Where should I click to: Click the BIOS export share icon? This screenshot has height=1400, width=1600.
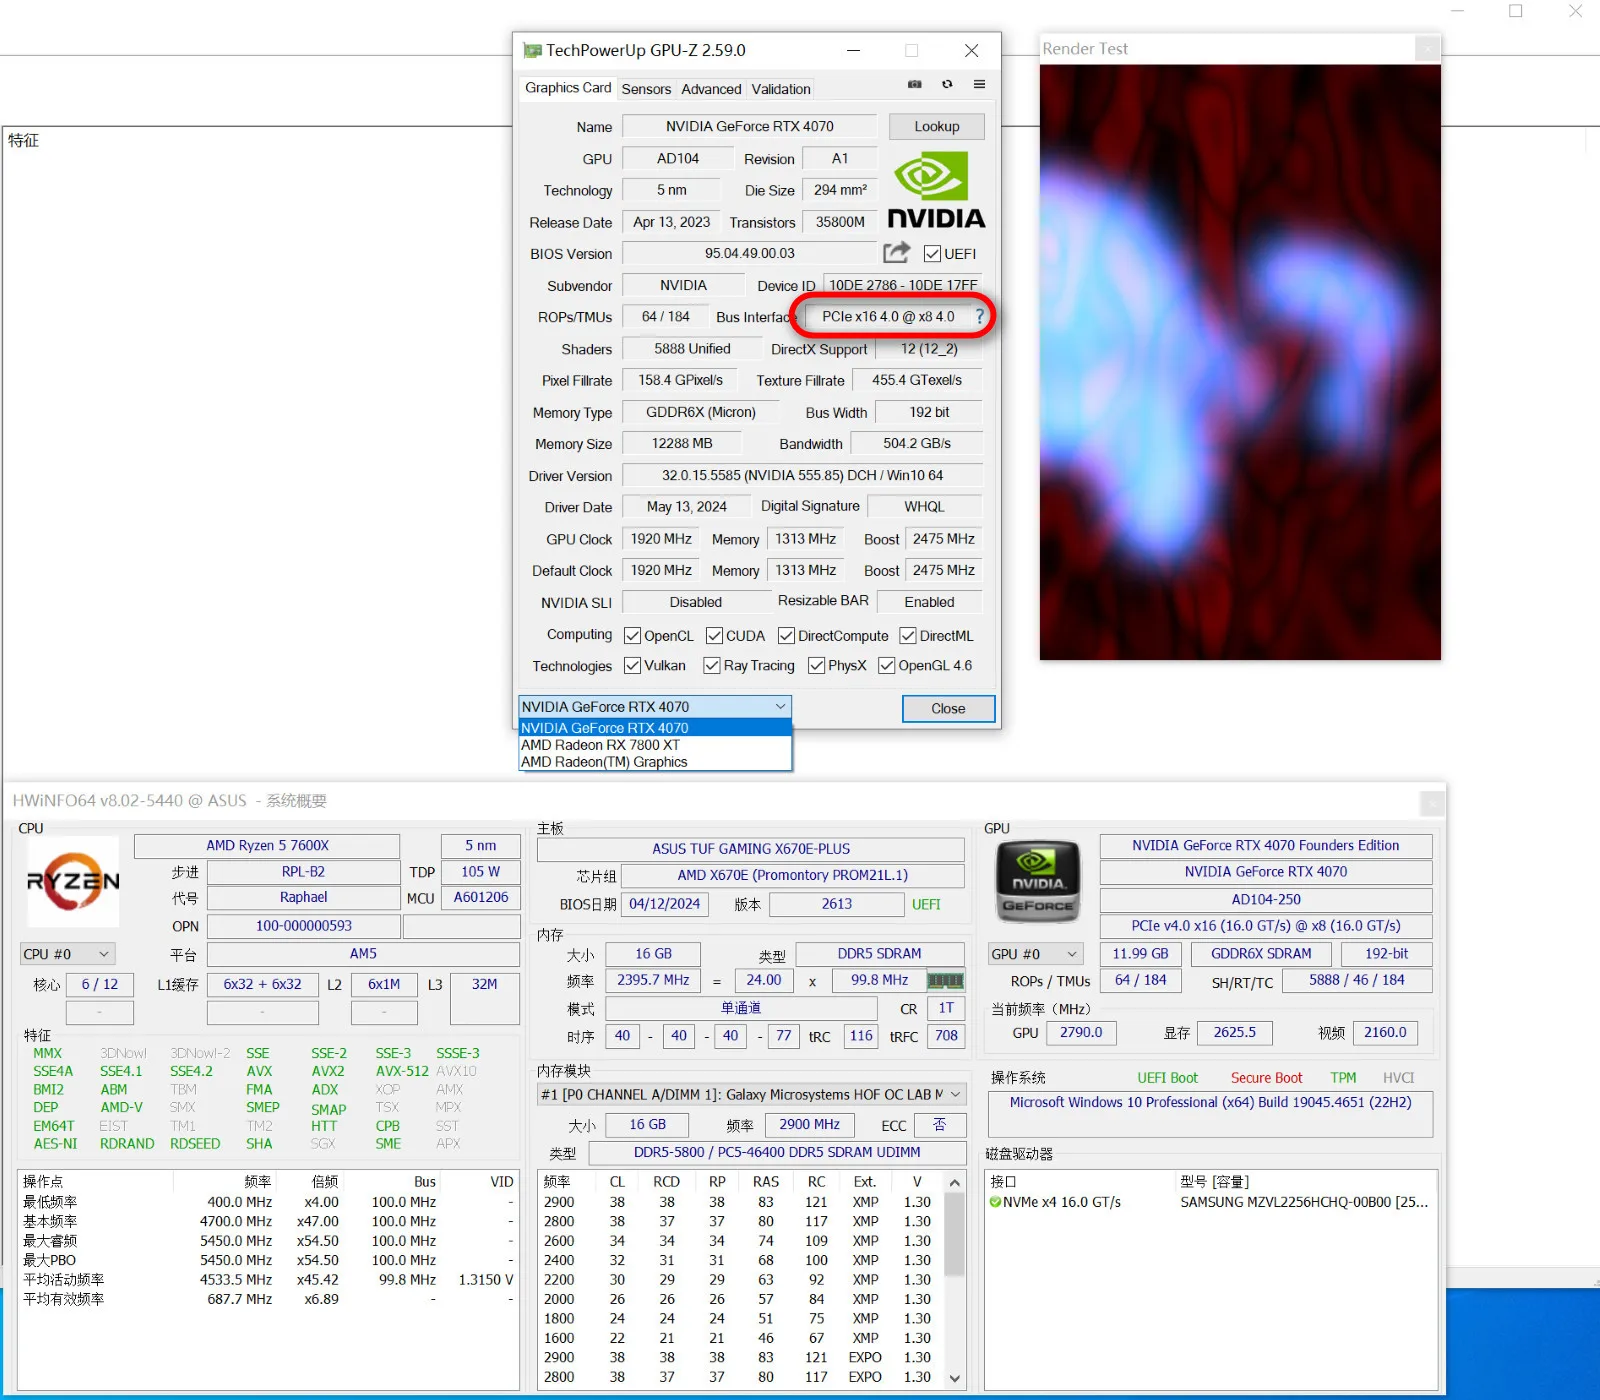(897, 253)
